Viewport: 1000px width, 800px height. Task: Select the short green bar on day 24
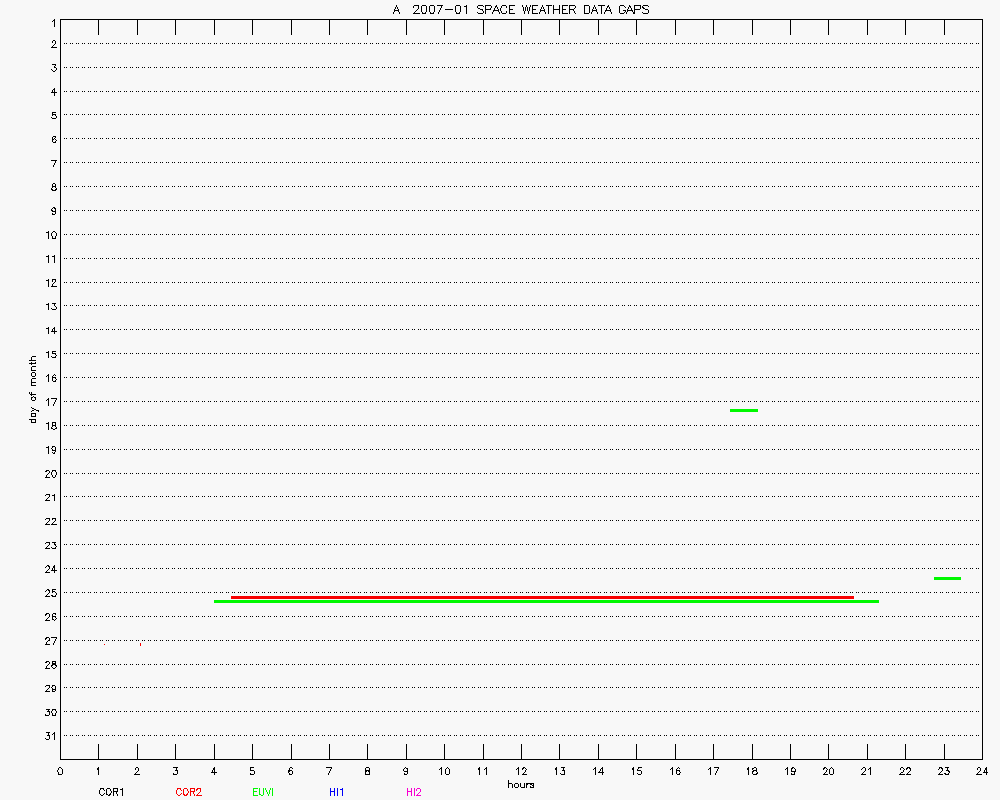946,578
